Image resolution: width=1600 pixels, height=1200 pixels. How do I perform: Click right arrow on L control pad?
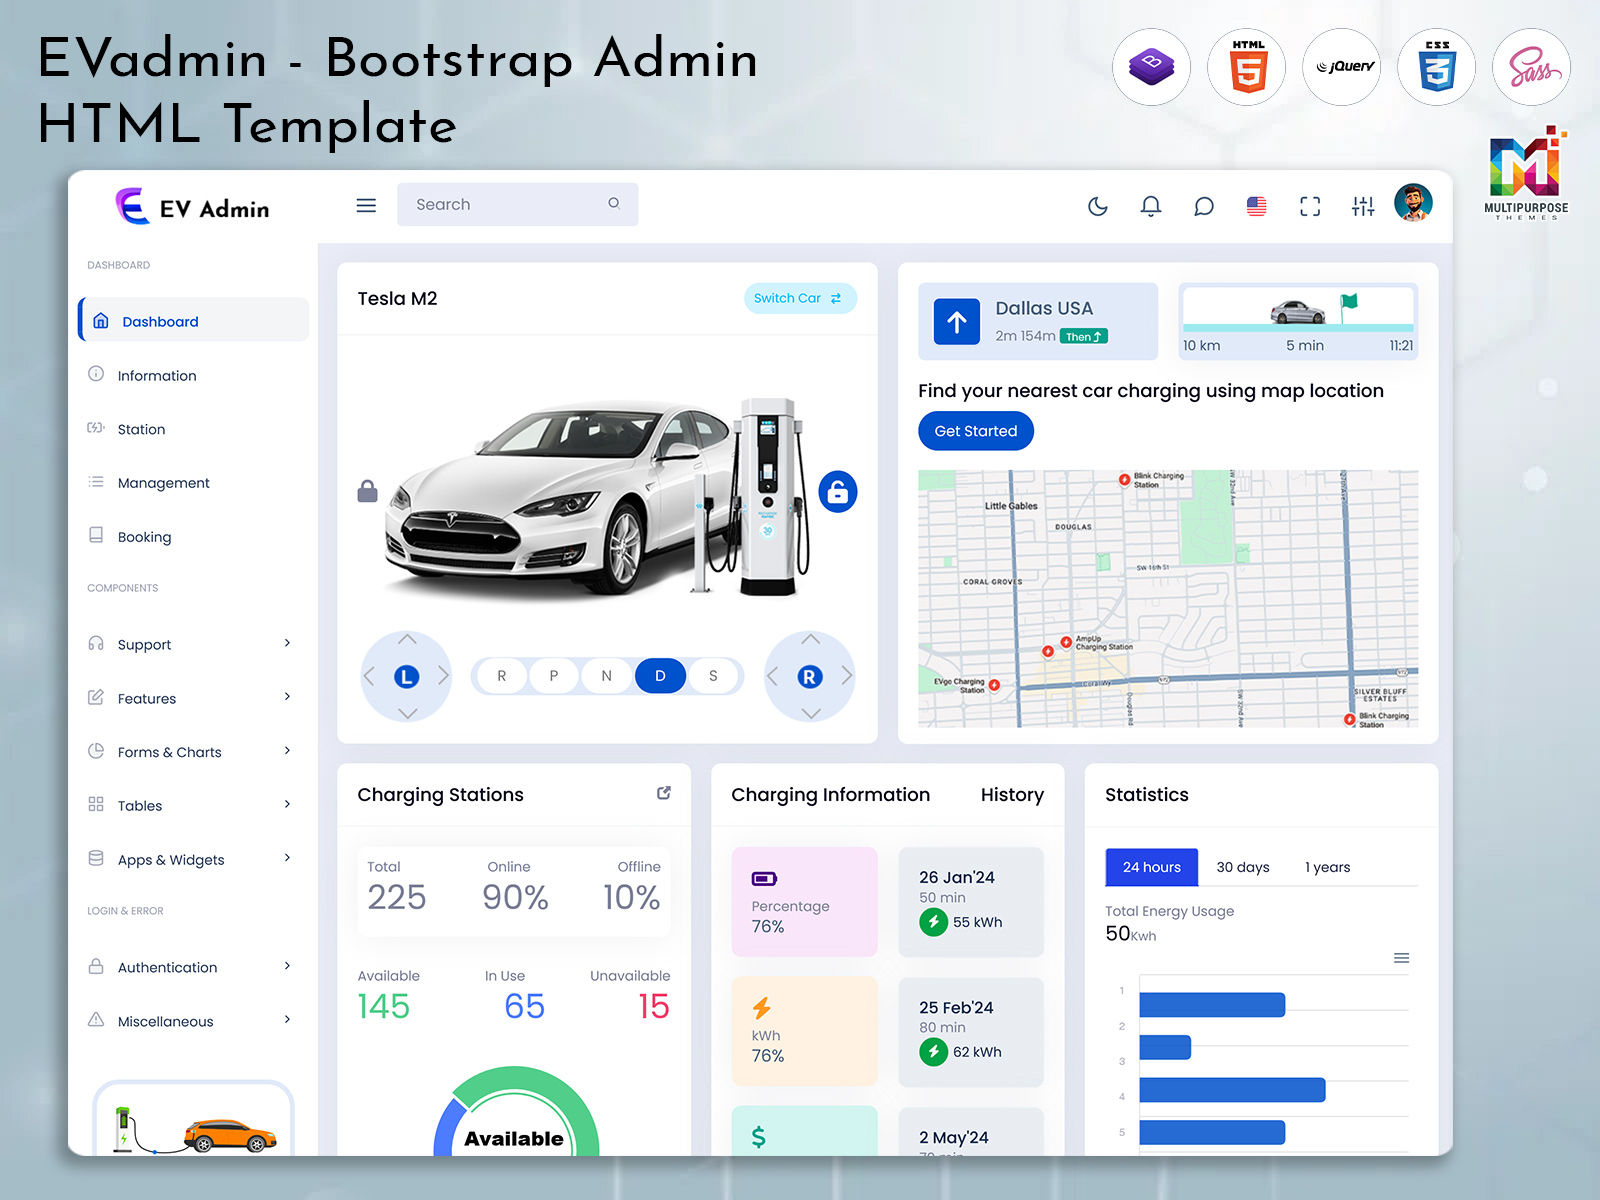(x=443, y=676)
